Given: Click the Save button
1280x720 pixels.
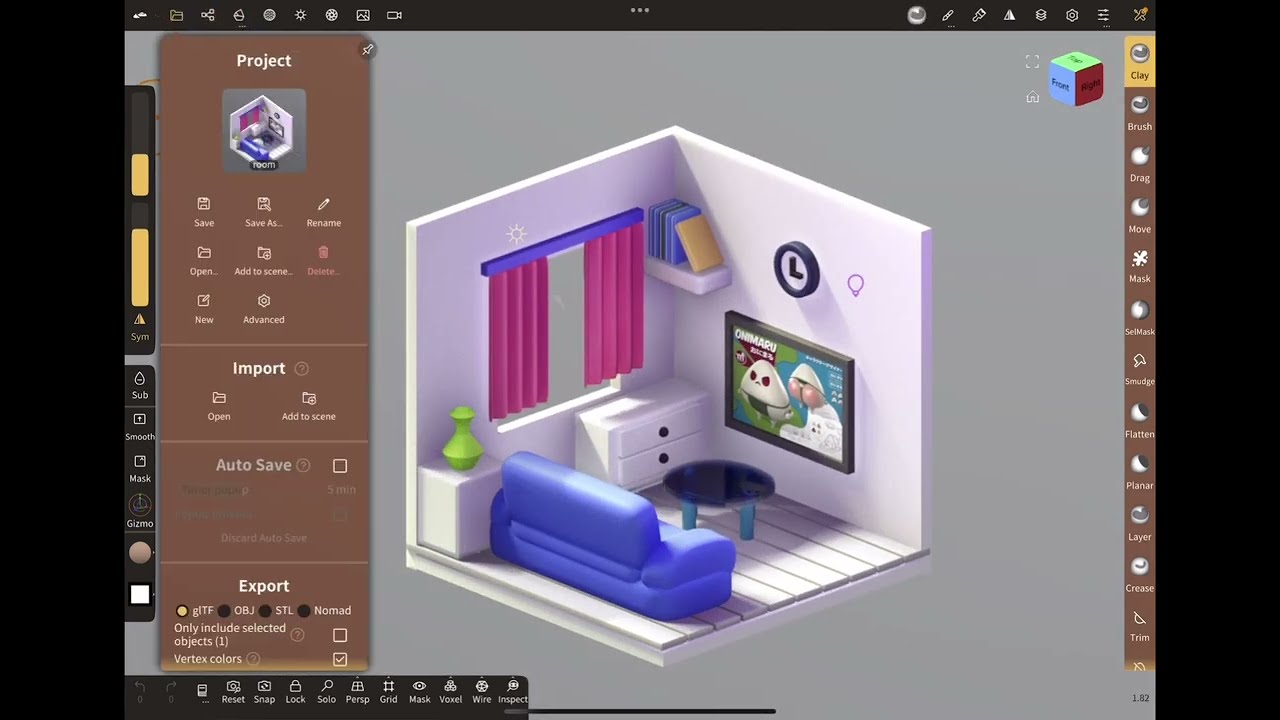Looking at the screenshot, I should click(204, 212).
